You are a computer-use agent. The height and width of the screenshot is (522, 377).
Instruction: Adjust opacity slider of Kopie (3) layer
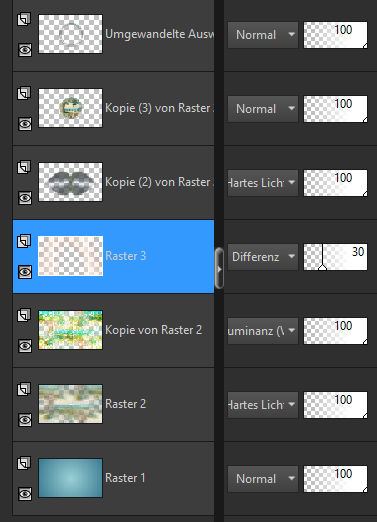335,109
